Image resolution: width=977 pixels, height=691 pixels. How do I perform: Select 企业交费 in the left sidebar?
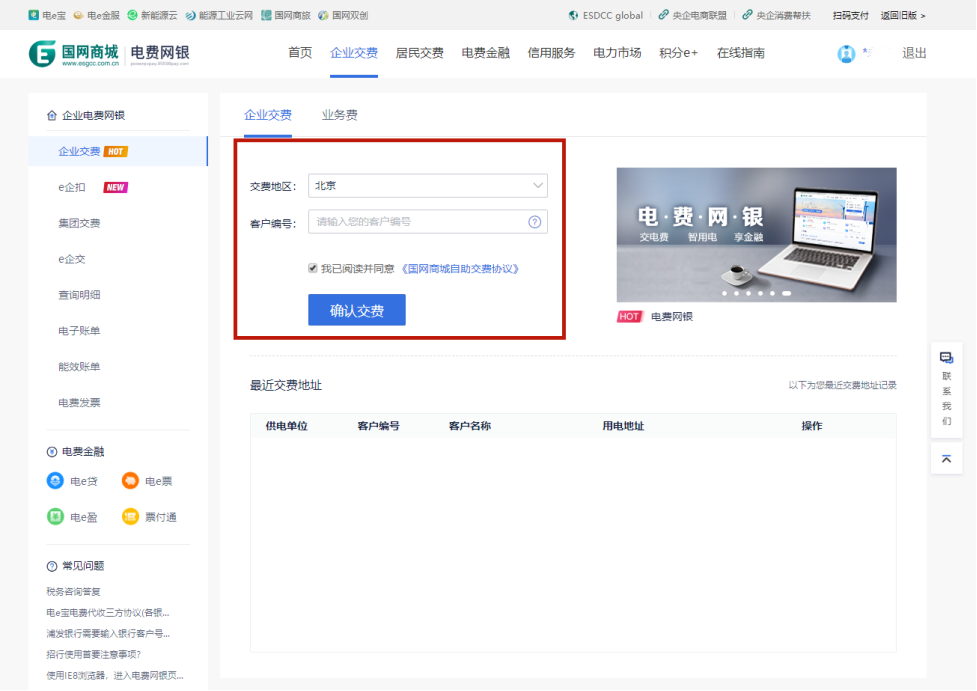pos(118,151)
